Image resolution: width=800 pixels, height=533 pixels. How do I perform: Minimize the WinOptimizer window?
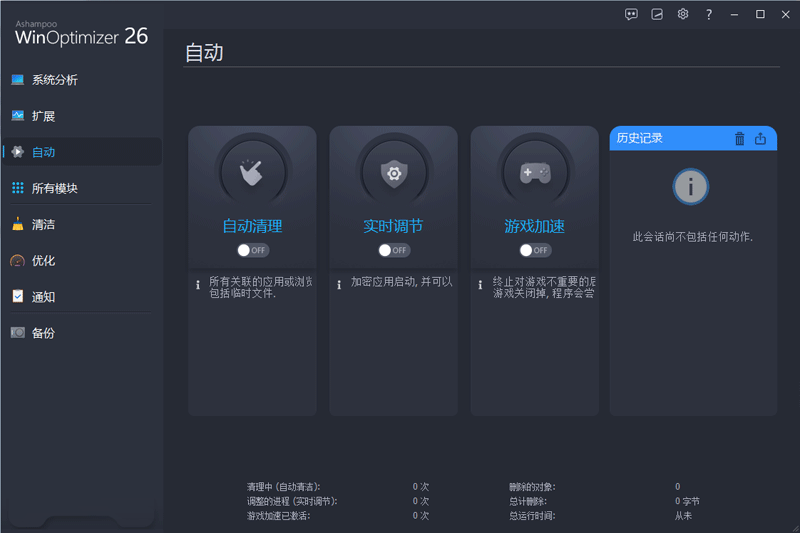(x=734, y=14)
